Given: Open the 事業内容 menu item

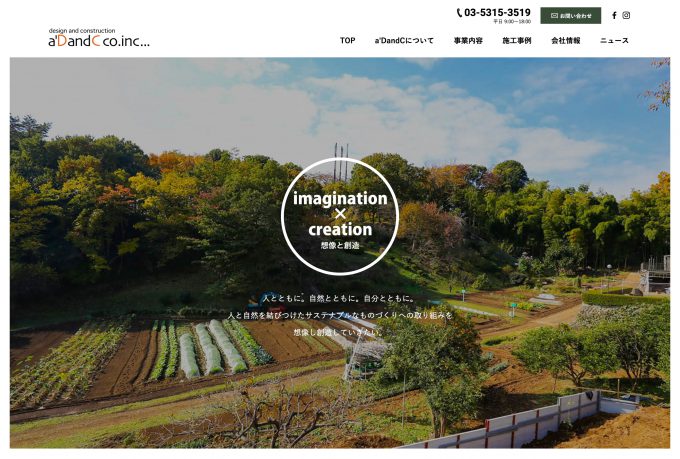Looking at the screenshot, I should point(468,40).
